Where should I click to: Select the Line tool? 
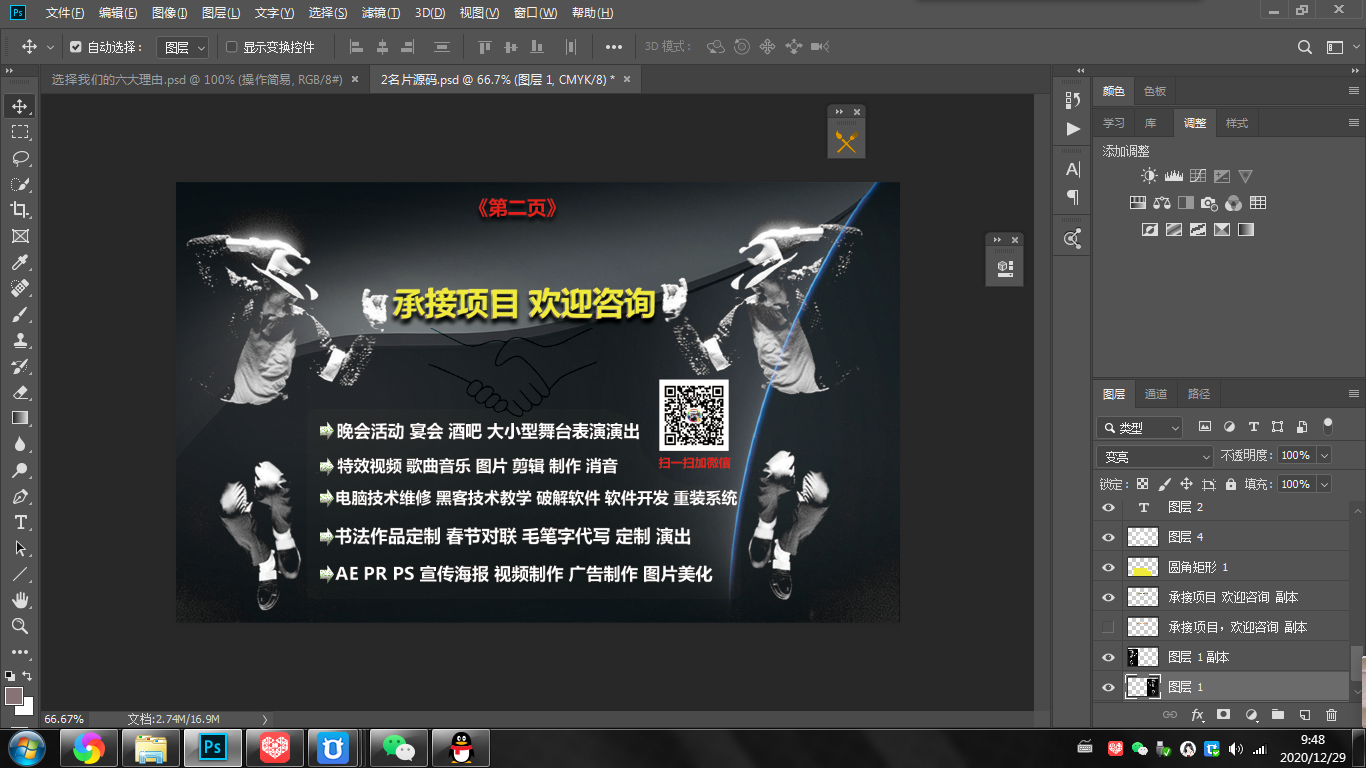(20, 574)
